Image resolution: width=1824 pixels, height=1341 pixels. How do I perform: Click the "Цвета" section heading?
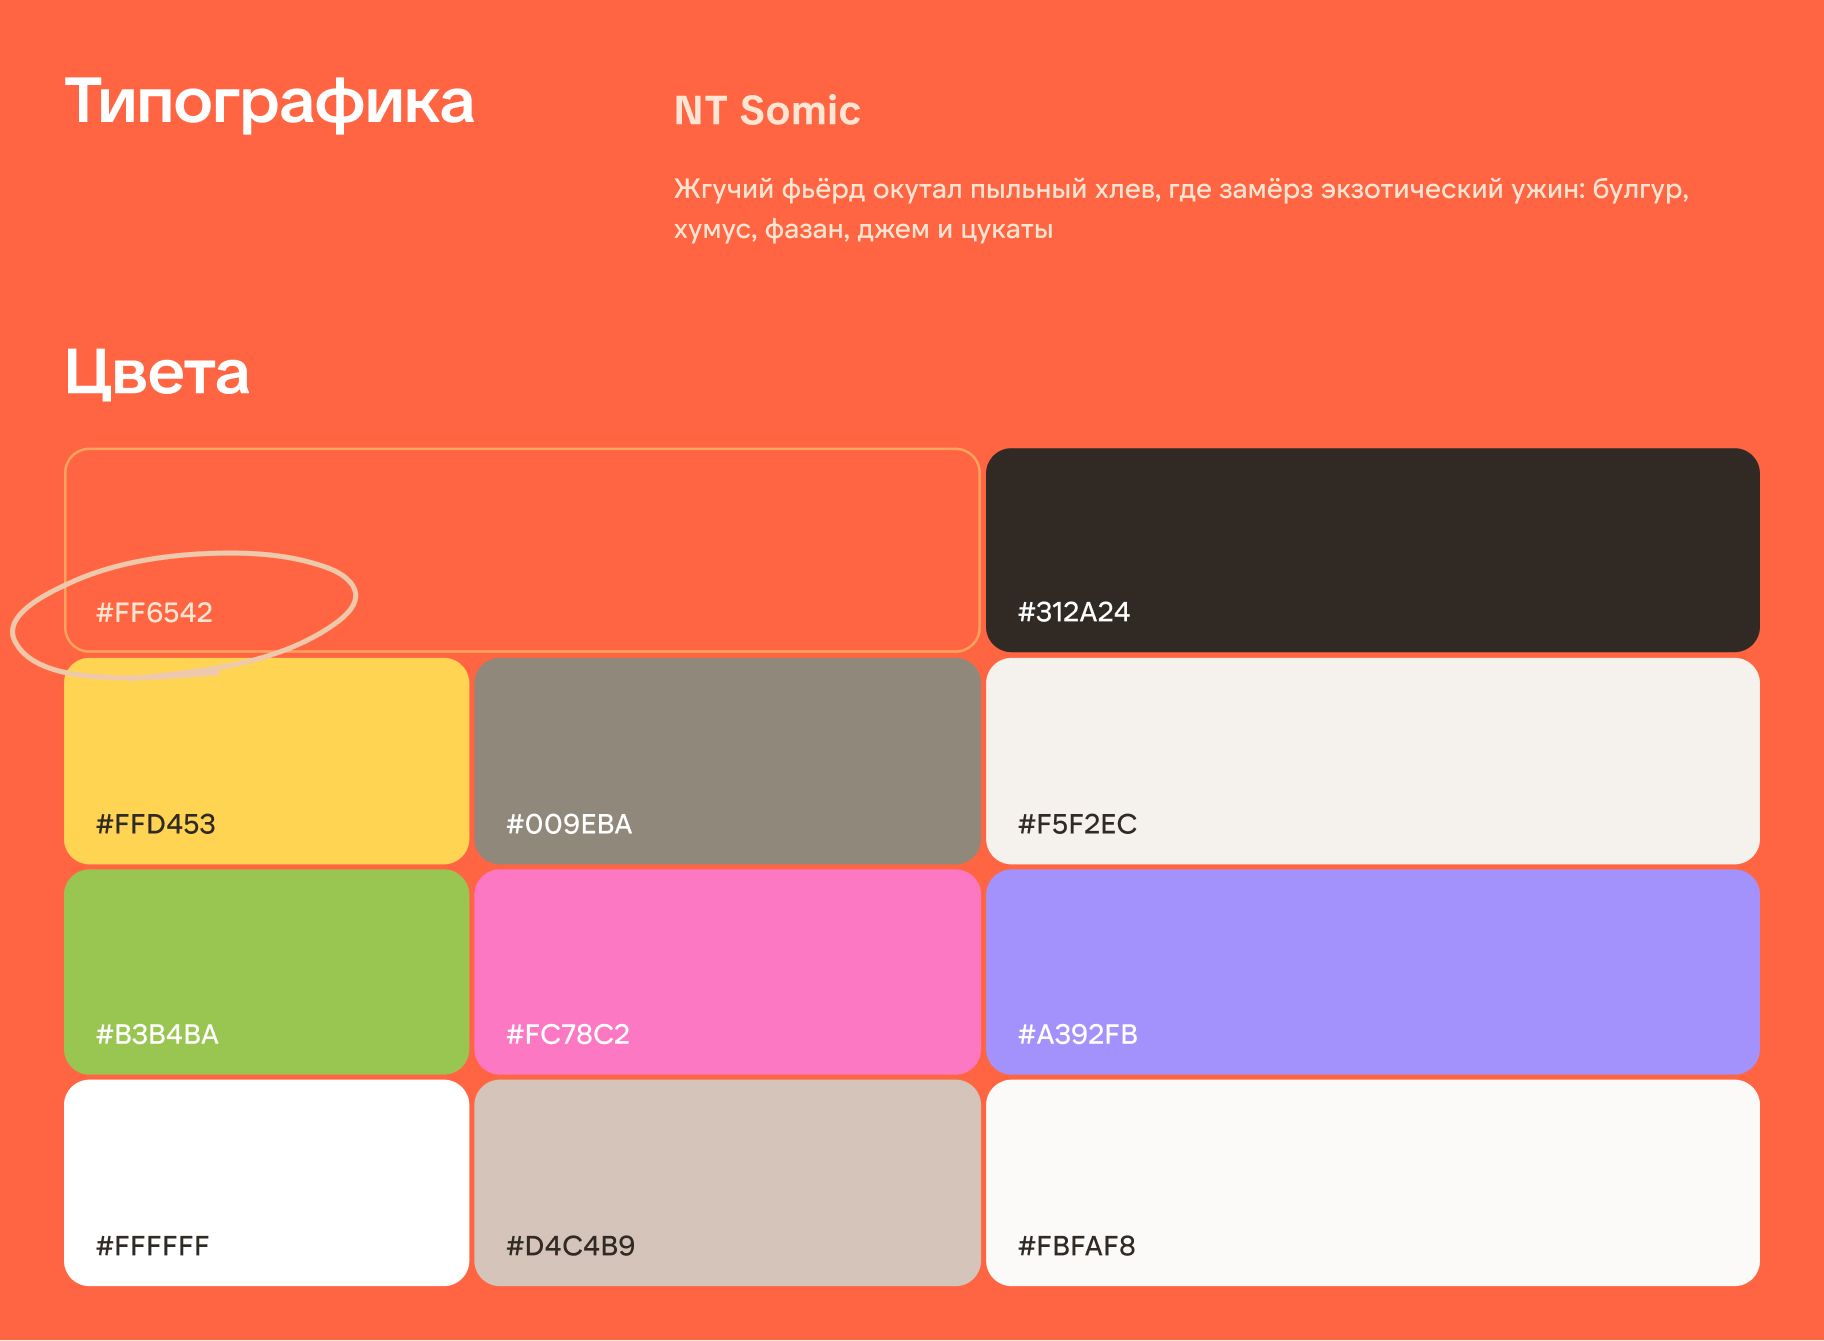157,373
